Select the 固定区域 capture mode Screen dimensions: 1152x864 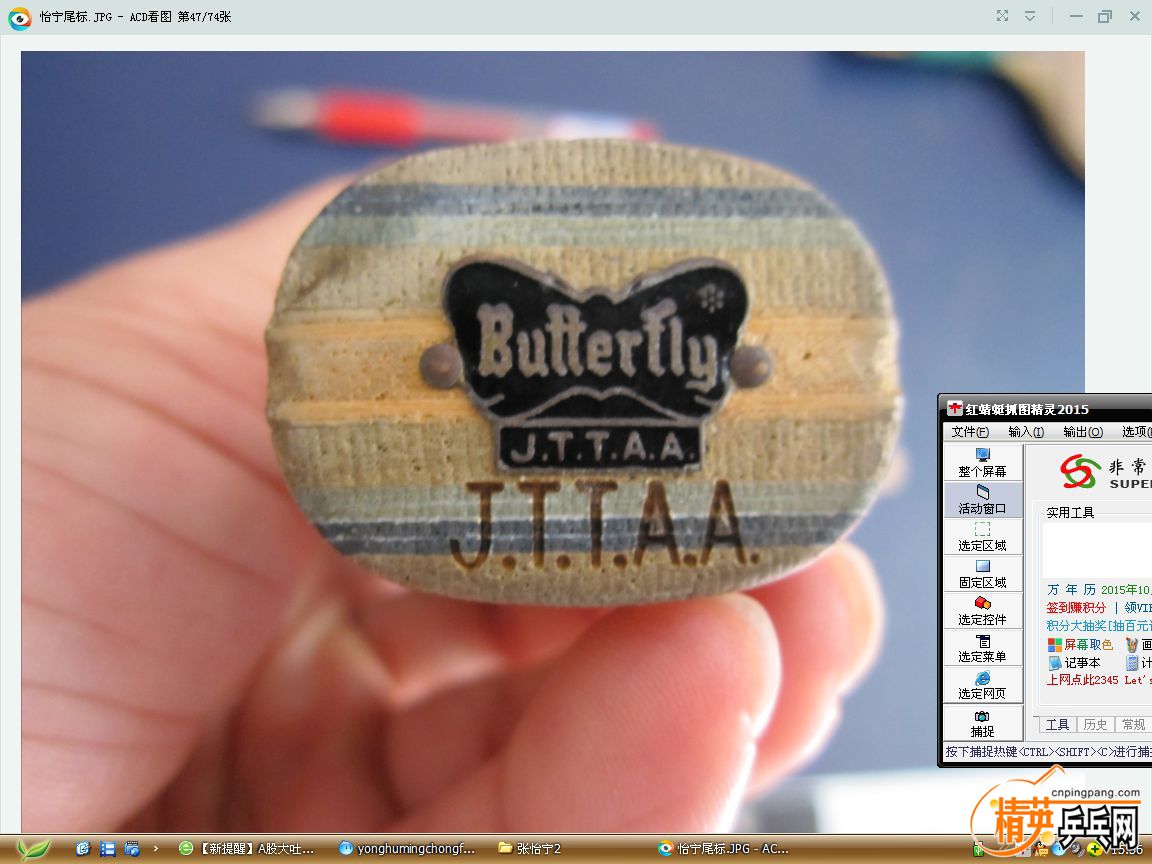[982, 574]
